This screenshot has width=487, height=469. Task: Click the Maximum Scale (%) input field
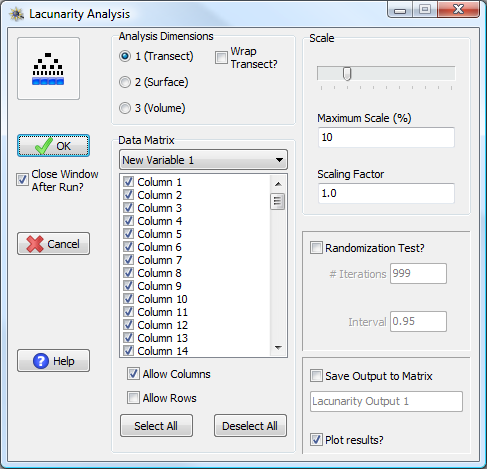[386, 137]
